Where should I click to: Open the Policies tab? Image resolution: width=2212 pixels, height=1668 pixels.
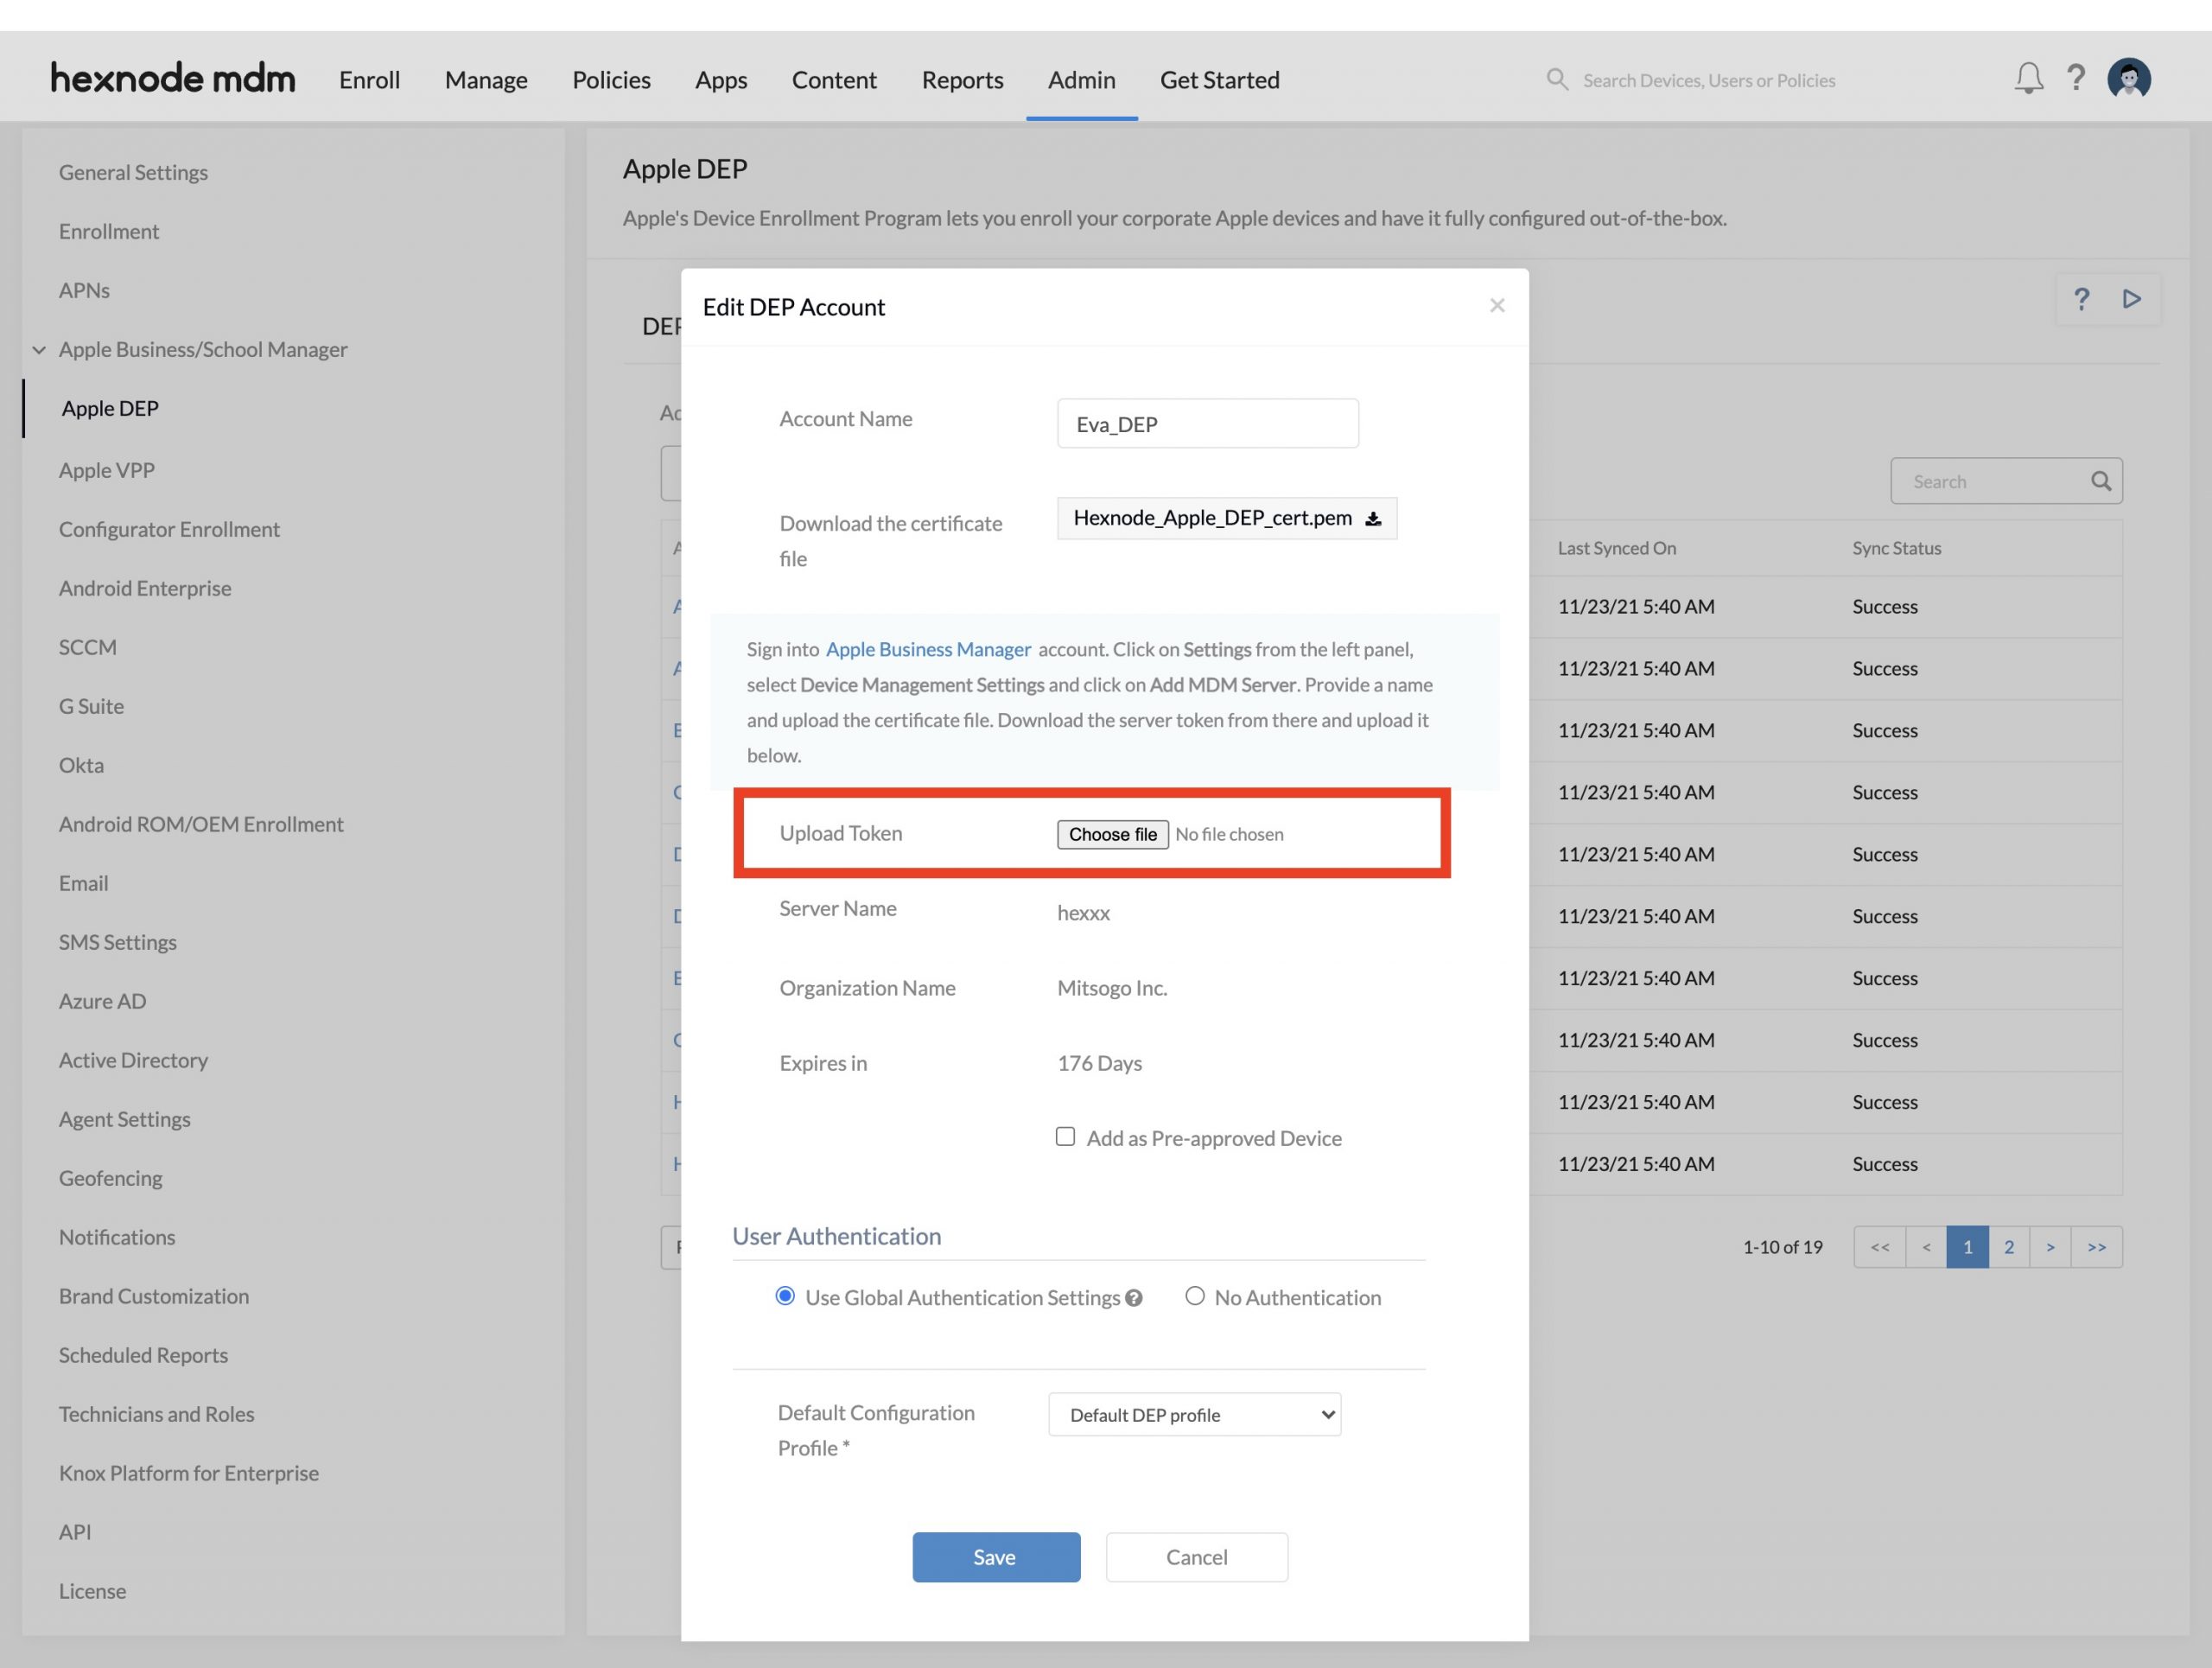(x=611, y=80)
